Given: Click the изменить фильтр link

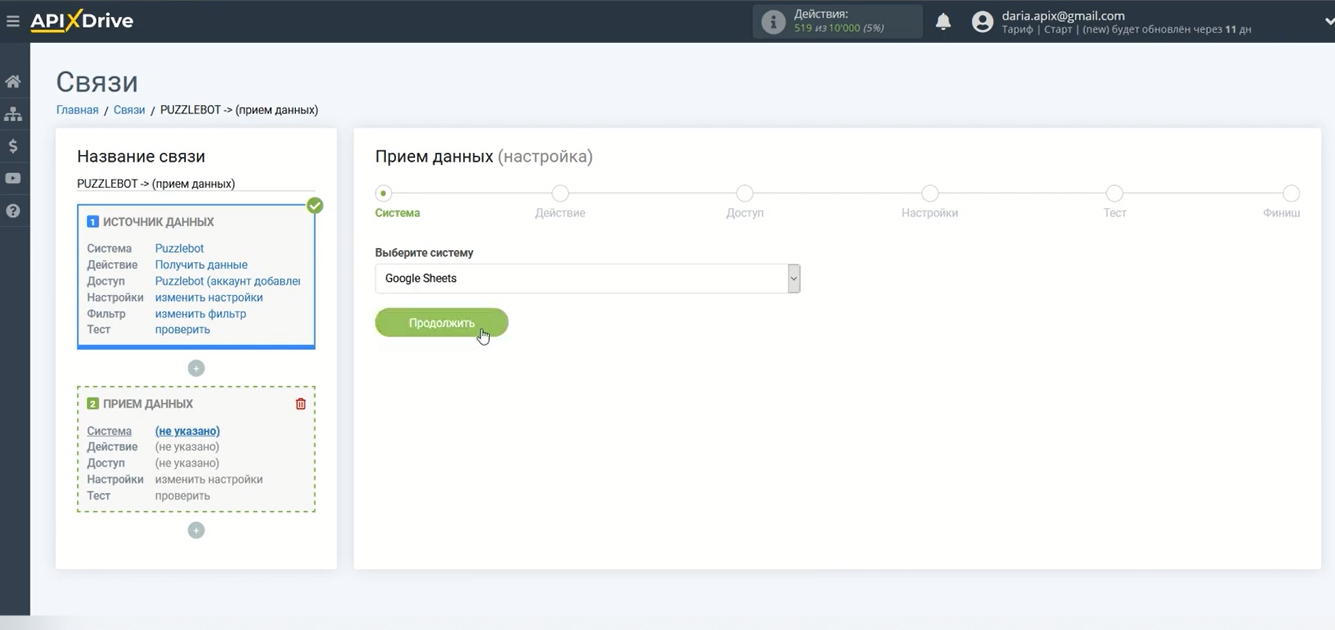Looking at the screenshot, I should (200, 314).
